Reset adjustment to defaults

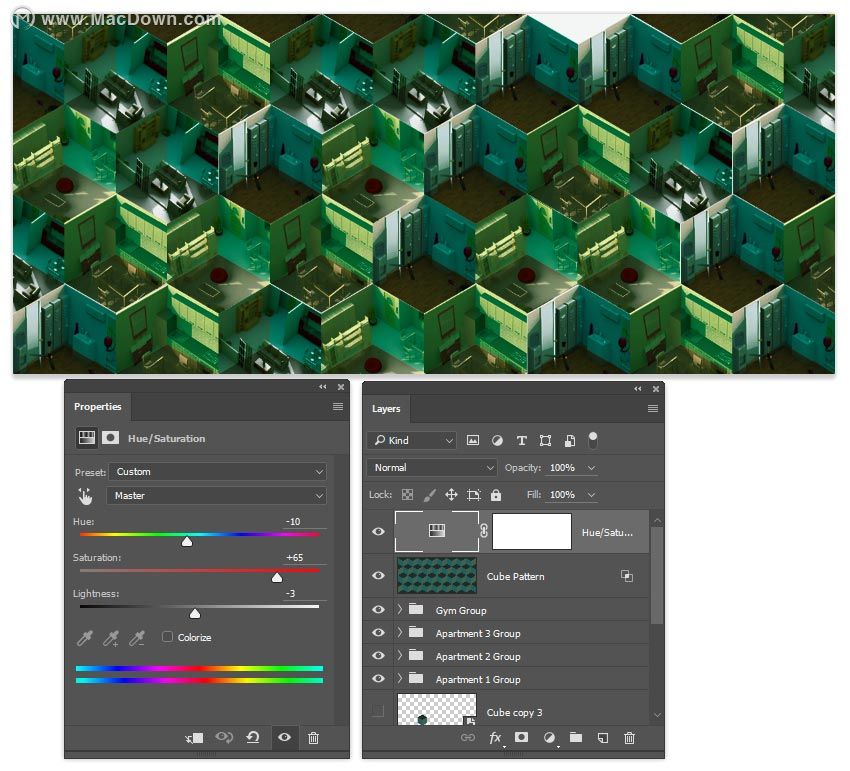pos(253,737)
